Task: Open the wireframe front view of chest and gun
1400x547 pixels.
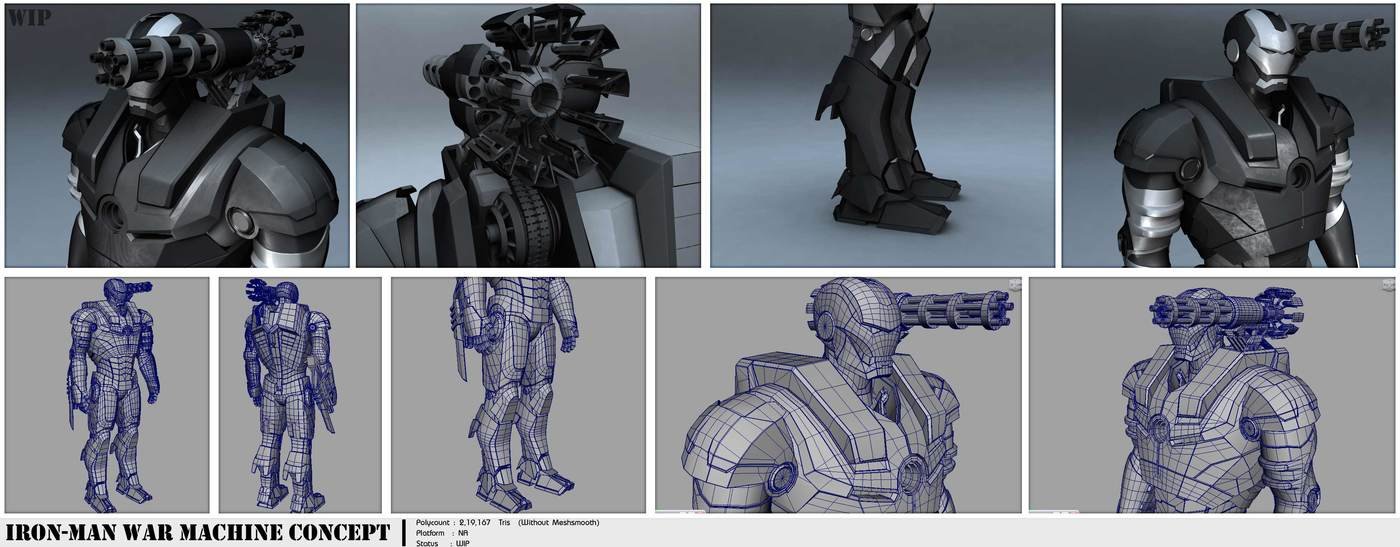Action: pos(1212,395)
